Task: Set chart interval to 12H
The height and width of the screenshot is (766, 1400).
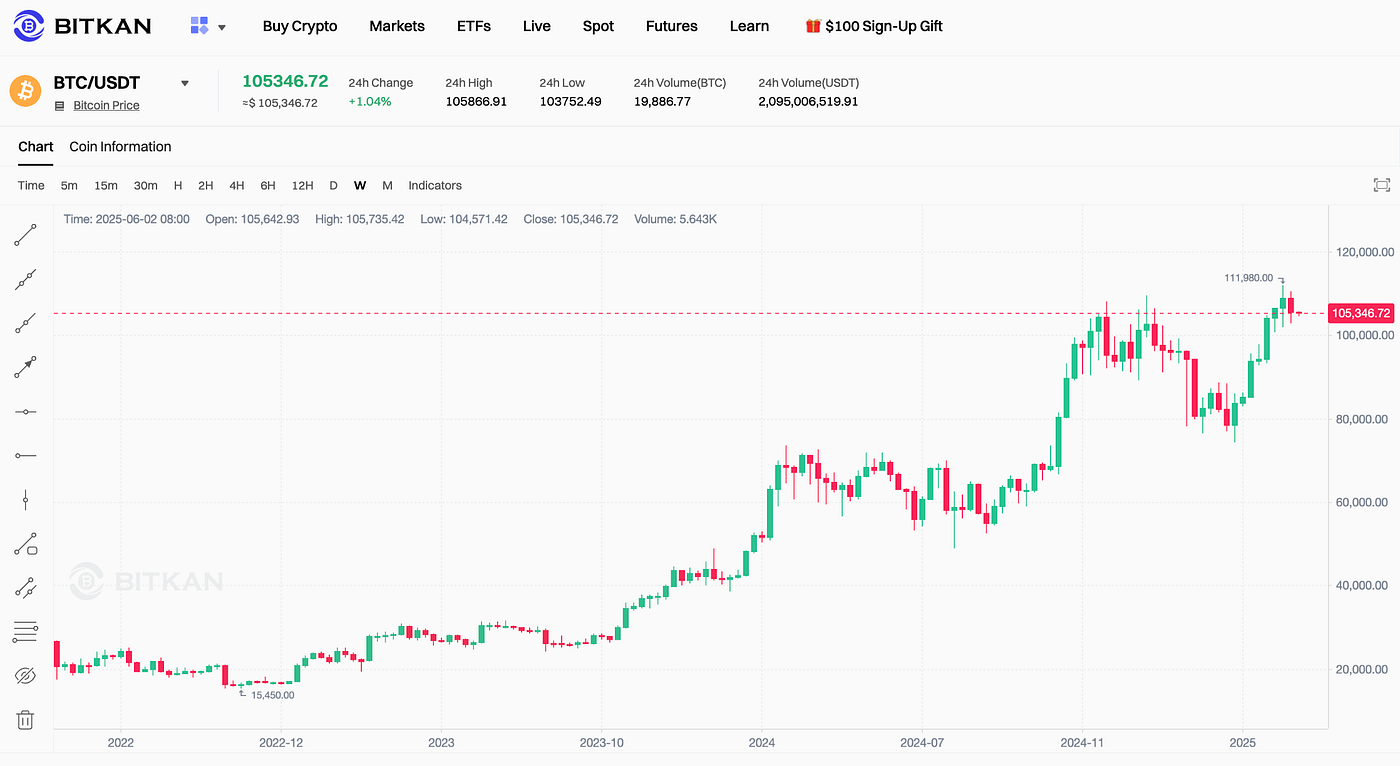Action: pos(303,185)
